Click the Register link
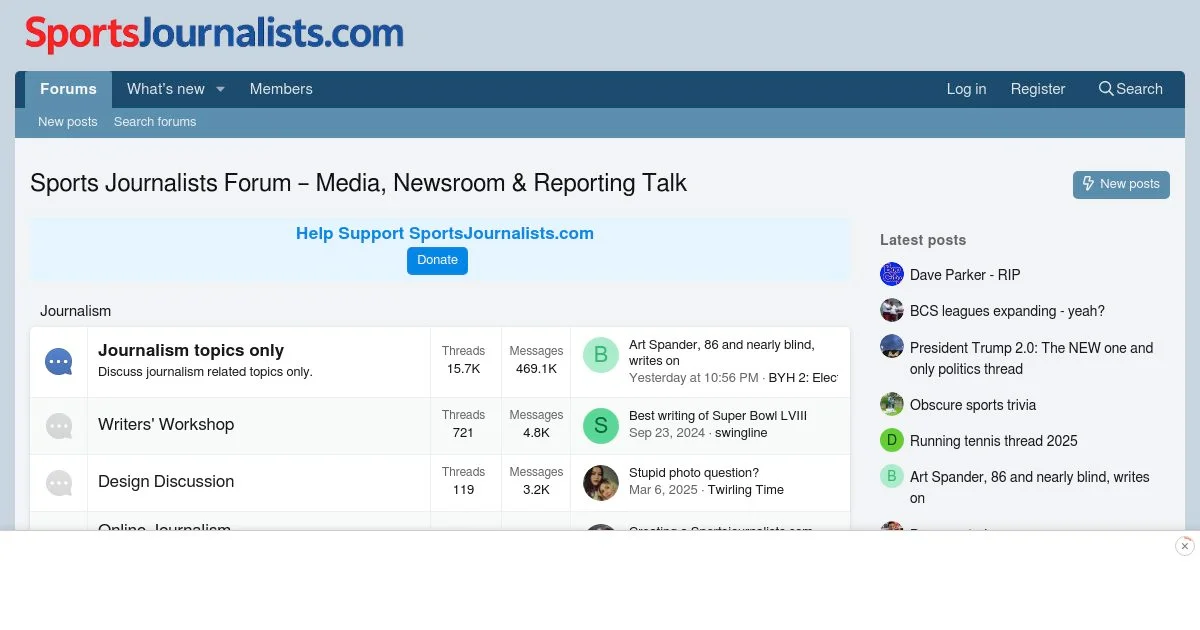Image resolution: width=1200 pixels, height=630 pixels. (x=1038, y=89)
